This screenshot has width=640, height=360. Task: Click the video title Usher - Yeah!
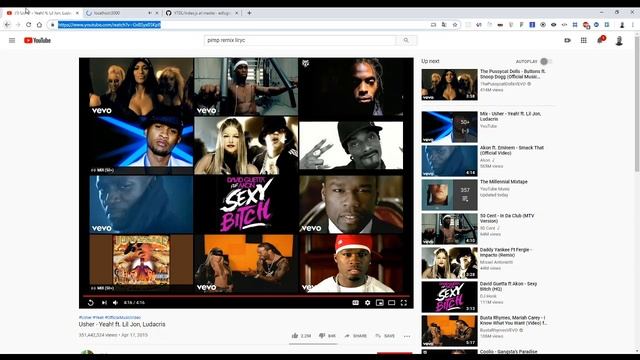click(122, 324)
